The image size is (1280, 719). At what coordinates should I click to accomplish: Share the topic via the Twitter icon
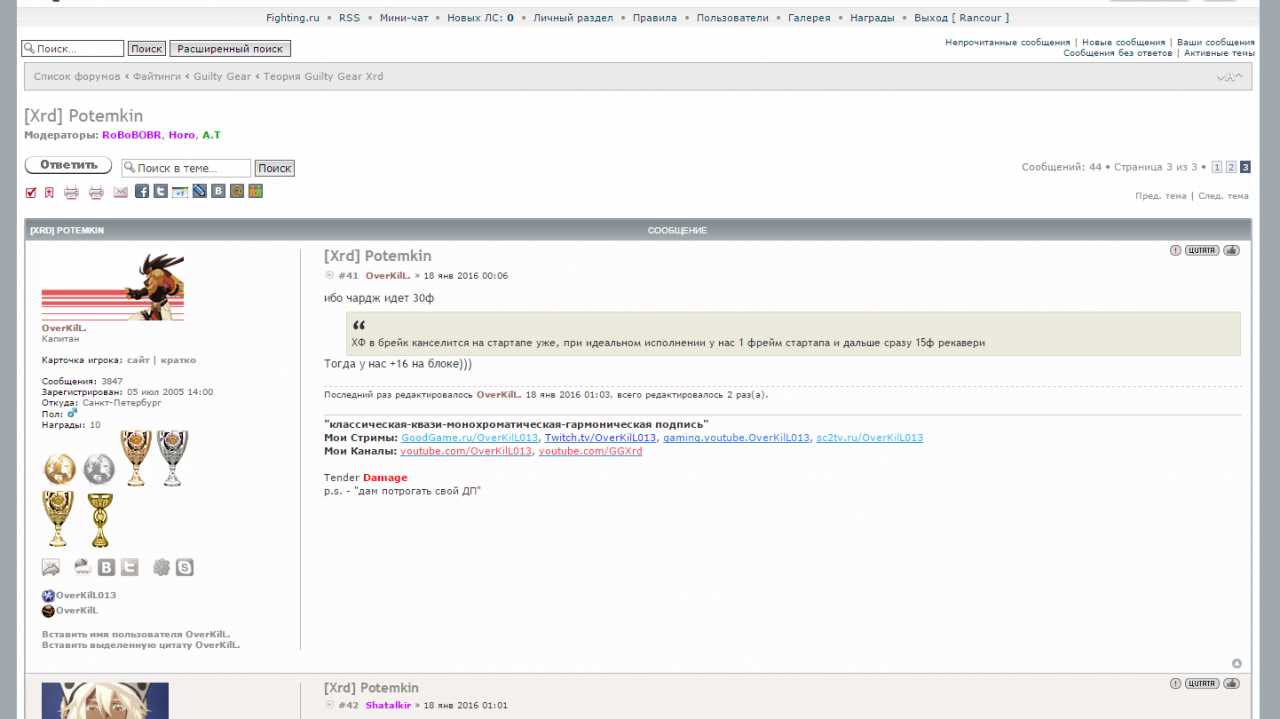[x=160, y=191]
